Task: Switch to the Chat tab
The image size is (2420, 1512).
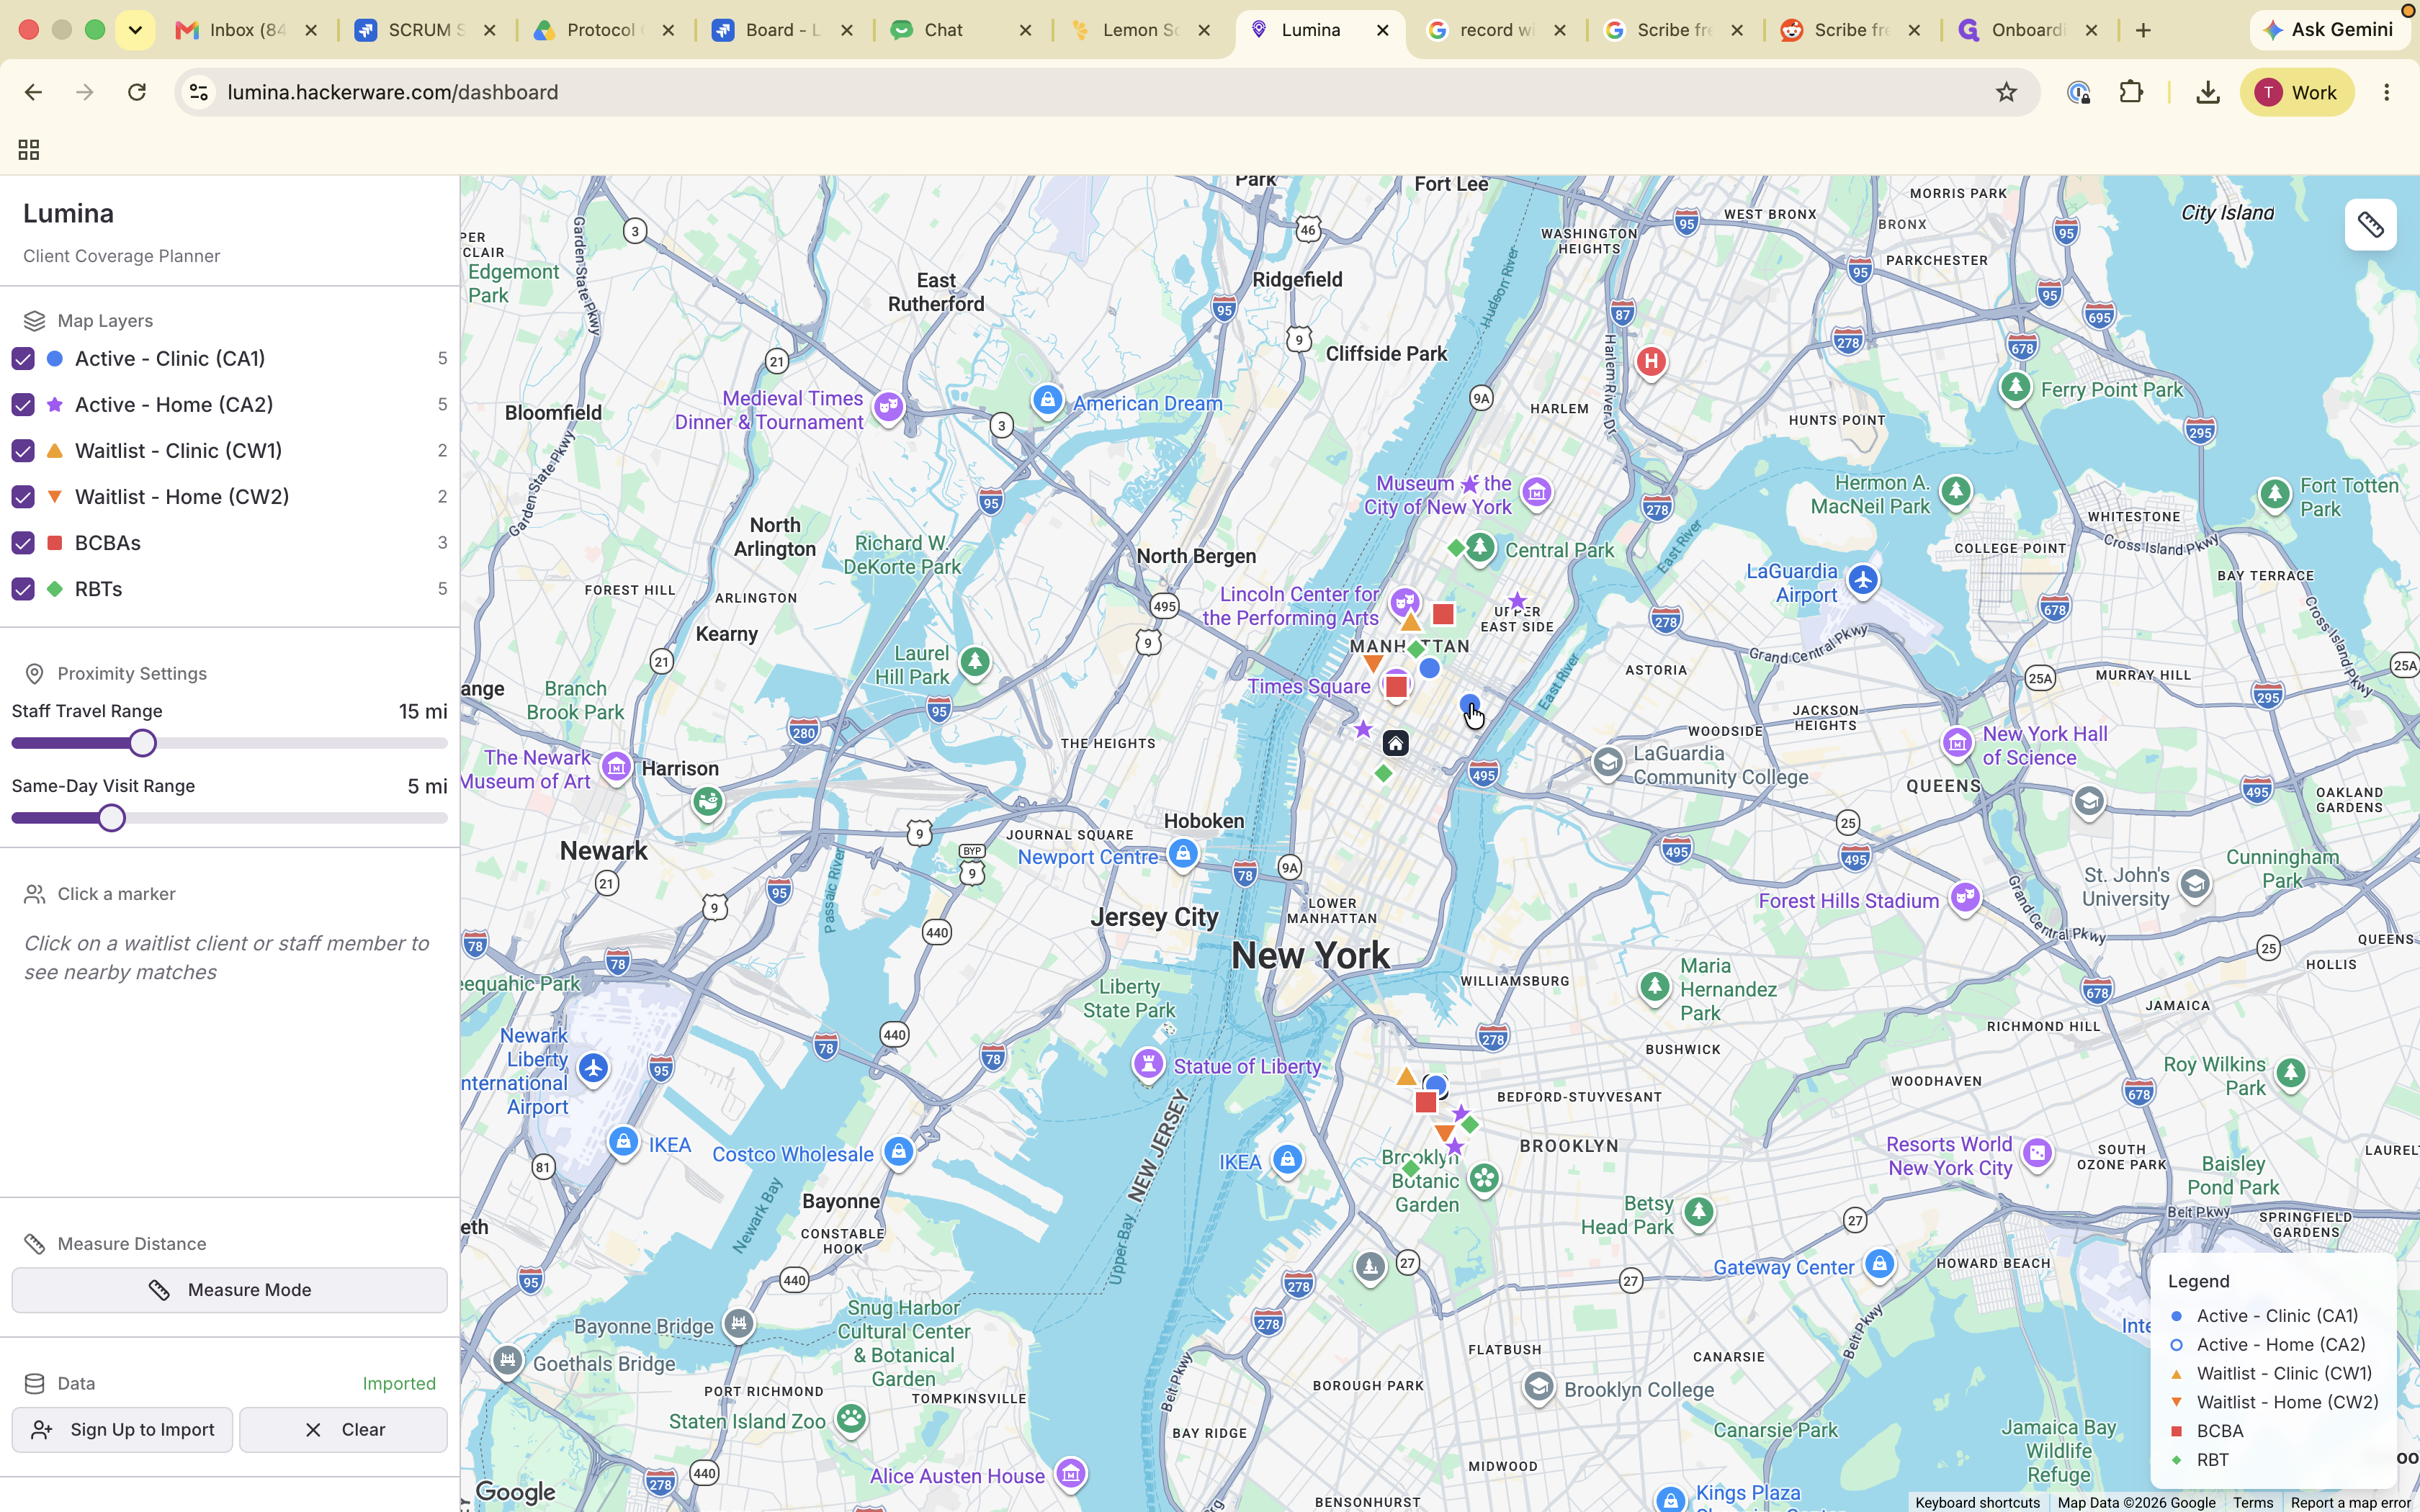Action: pyautogui.click(x=960, y=30)
